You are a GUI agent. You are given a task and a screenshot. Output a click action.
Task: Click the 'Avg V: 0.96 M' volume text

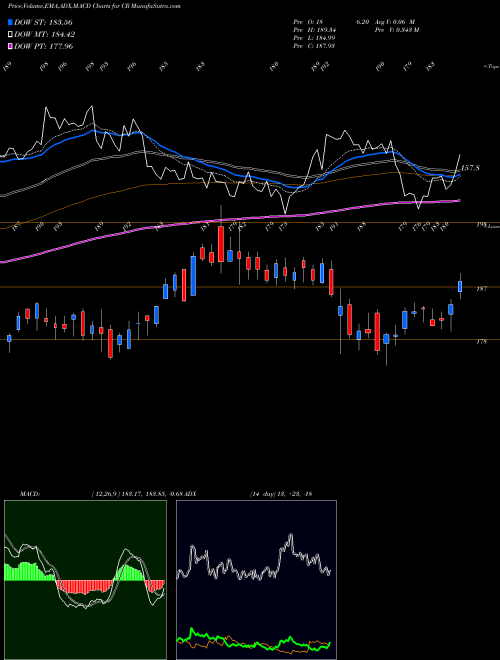[396, 22]
